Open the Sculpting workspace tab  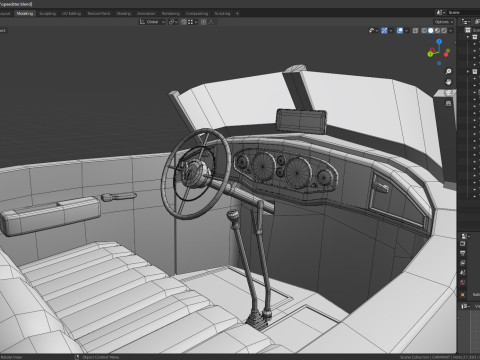tap(48, 13)
